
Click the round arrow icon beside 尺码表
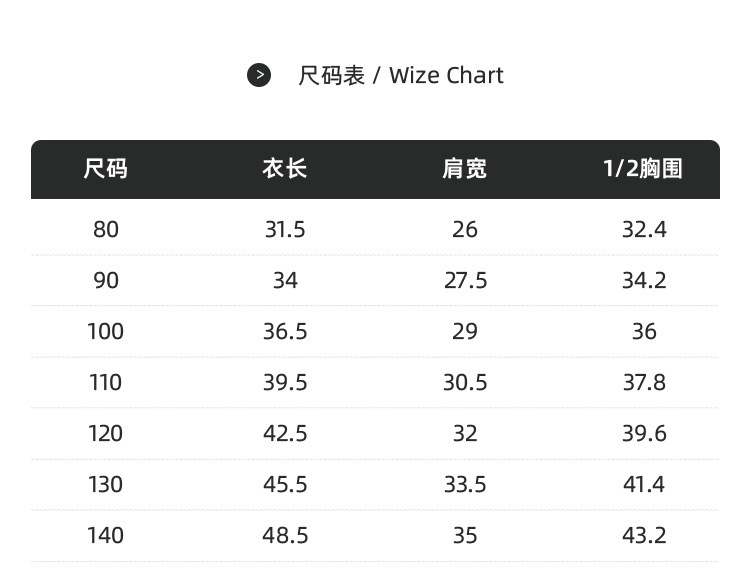point(259,75)
